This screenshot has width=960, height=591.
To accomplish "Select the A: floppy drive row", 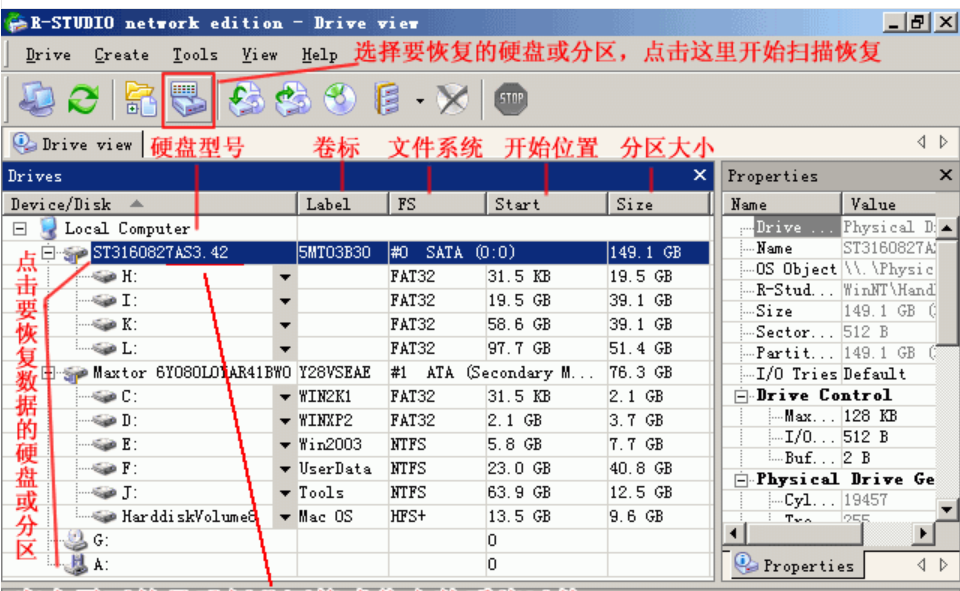I will click(x=356, y=564).
